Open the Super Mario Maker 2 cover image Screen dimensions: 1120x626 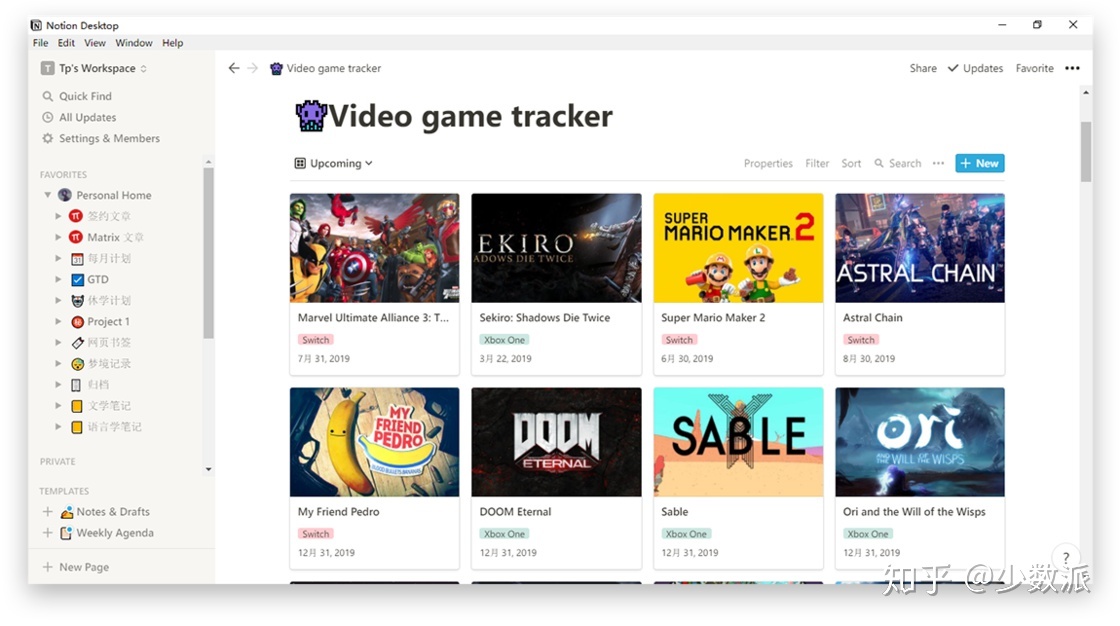click(738, 248)
